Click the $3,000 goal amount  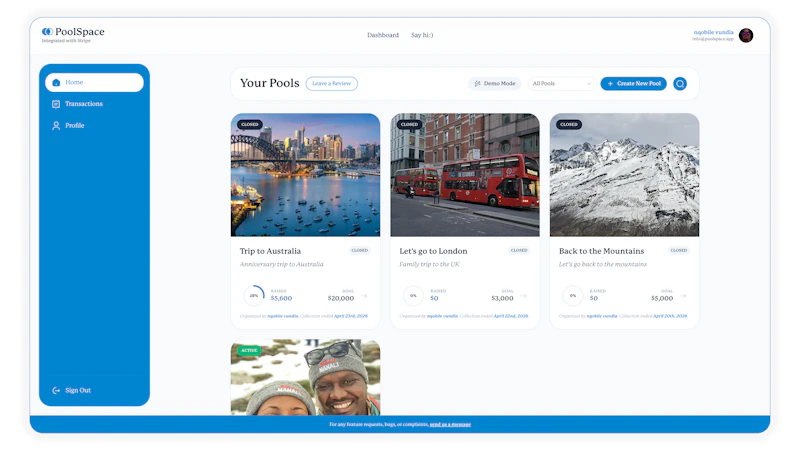coord(502,298)
